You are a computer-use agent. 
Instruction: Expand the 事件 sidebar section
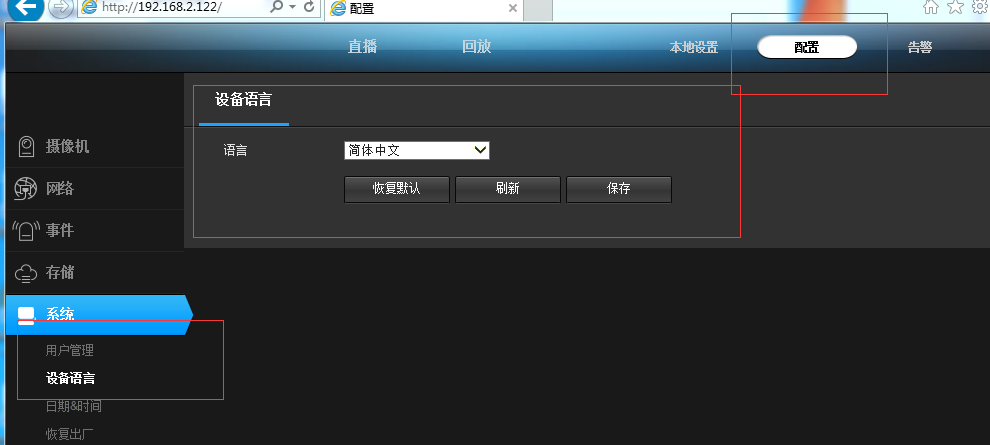click(95, 230)
